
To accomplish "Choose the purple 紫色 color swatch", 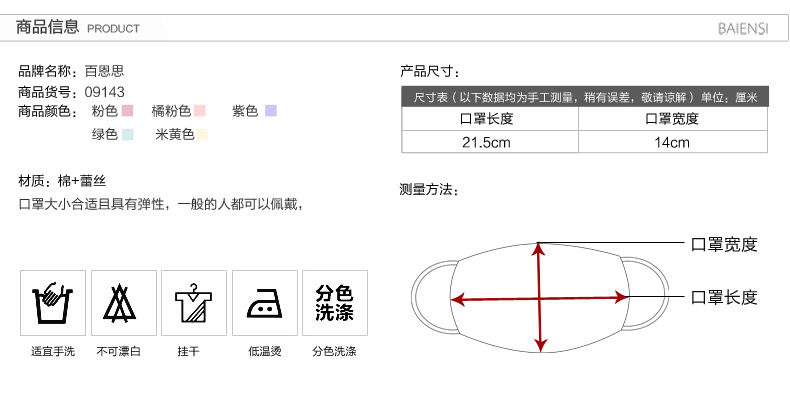I will click(x=271, y=111).
